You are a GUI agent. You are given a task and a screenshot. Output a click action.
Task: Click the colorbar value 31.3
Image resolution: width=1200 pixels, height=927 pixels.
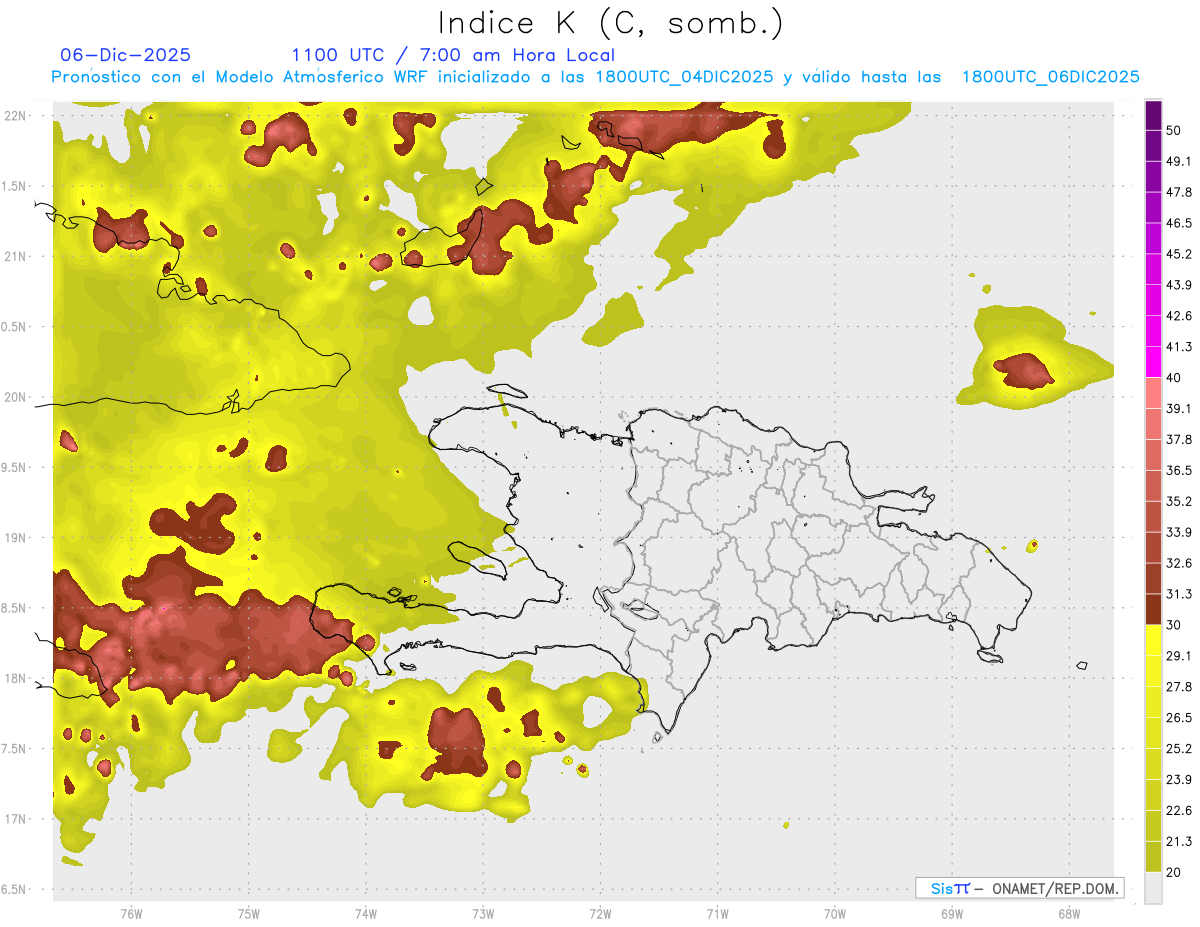[x=1180, y=594]
